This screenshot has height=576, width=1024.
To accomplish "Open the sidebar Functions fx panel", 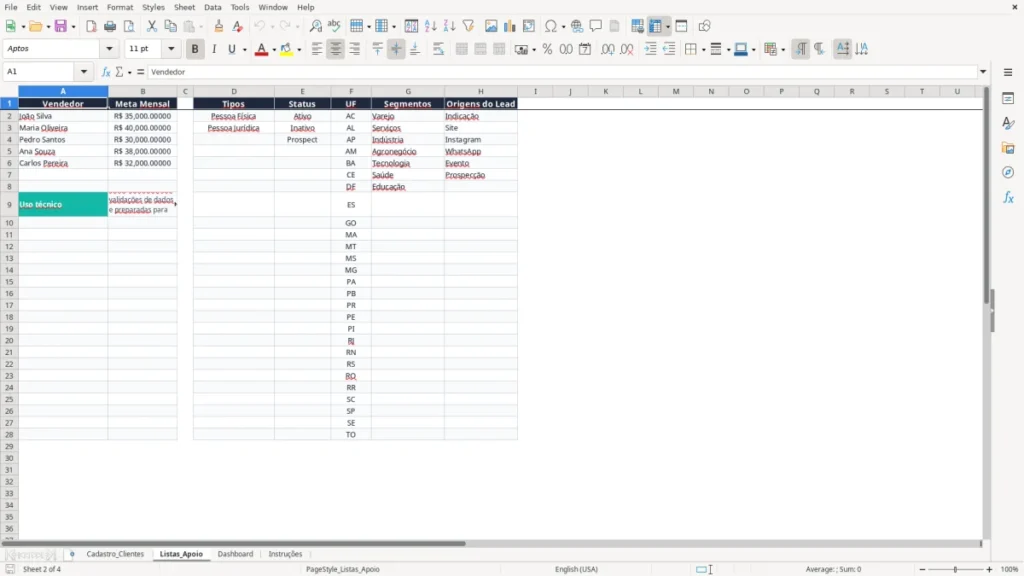I will (x=1008, y=197).
